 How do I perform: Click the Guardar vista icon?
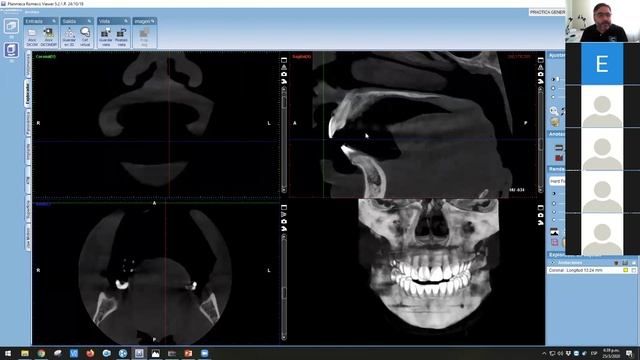(106, 33)
